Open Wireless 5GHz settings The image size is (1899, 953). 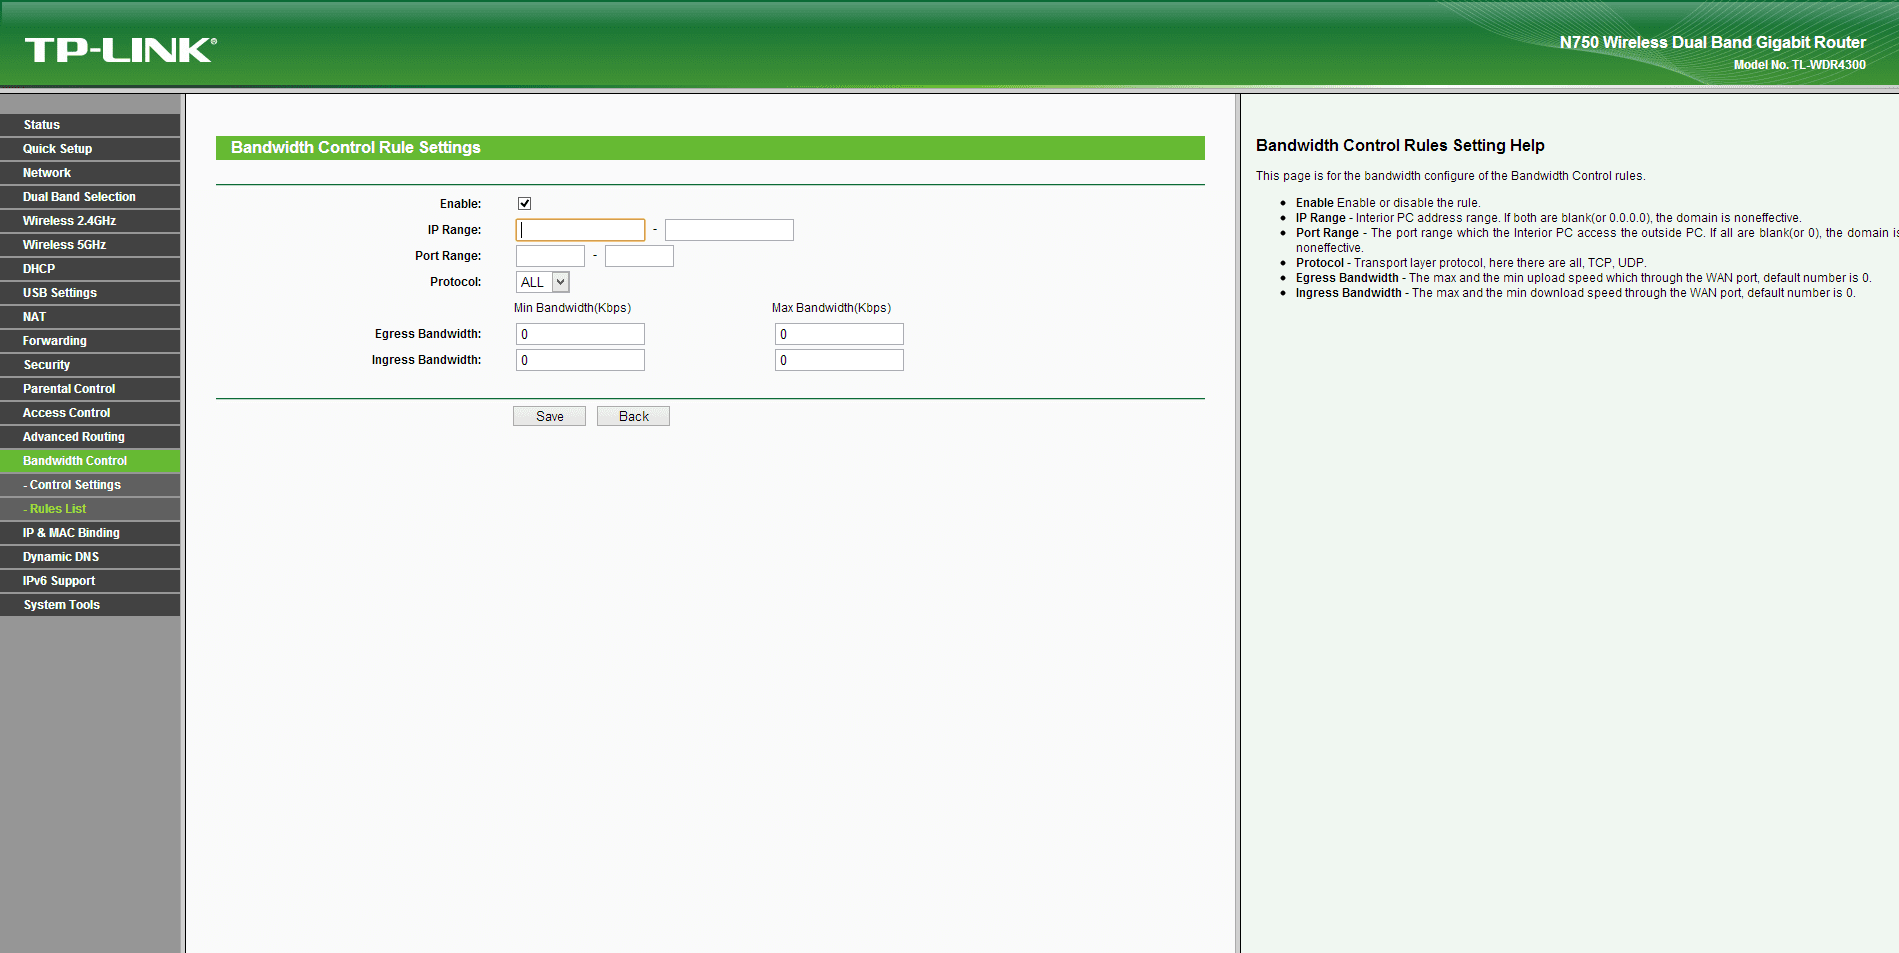(90, 245)
